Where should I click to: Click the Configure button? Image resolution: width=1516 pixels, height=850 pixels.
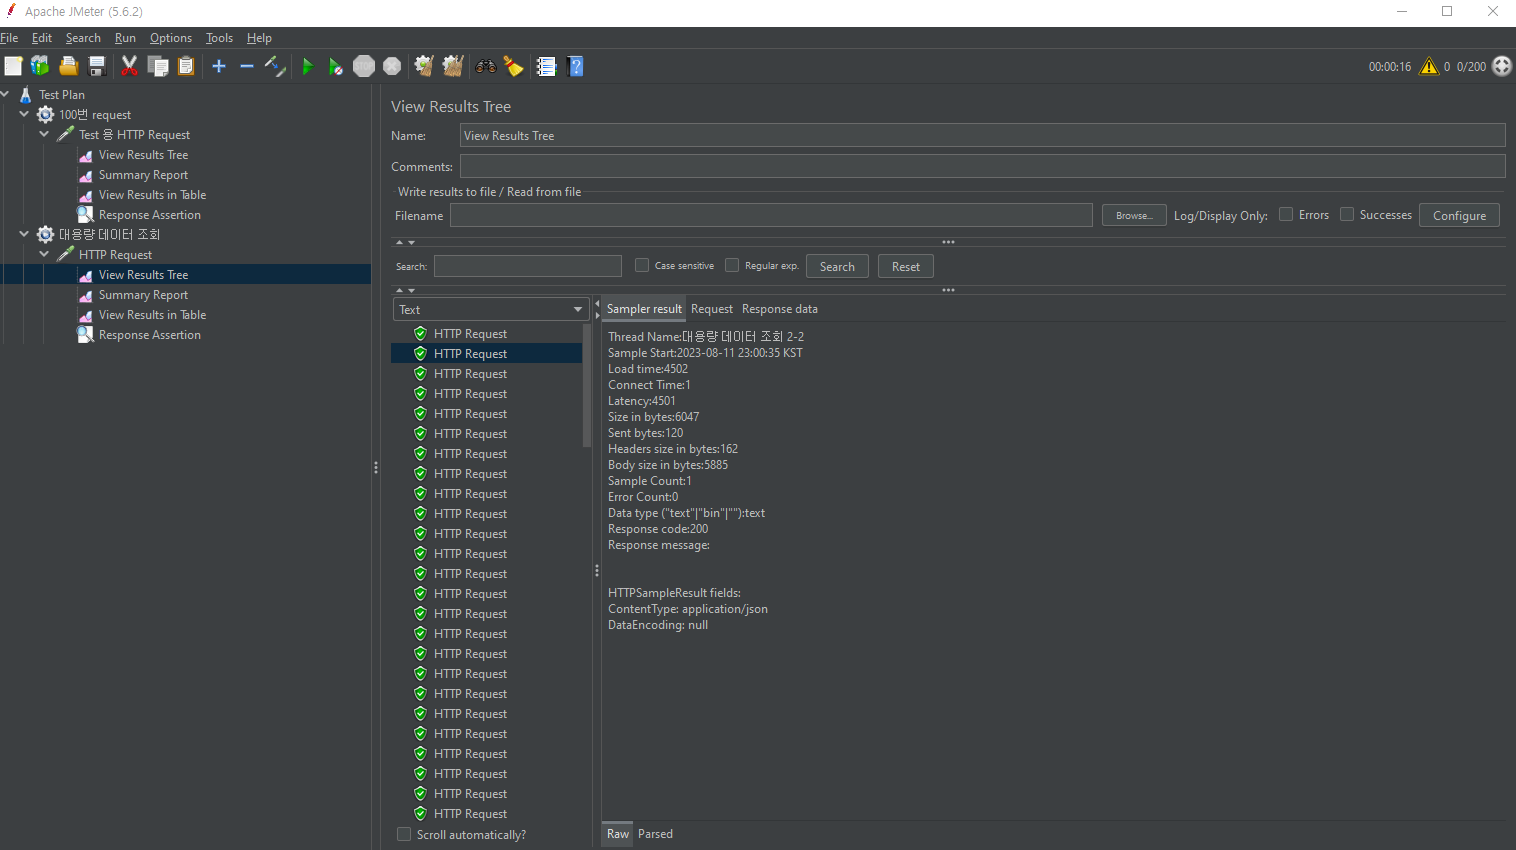[1459, 215]
